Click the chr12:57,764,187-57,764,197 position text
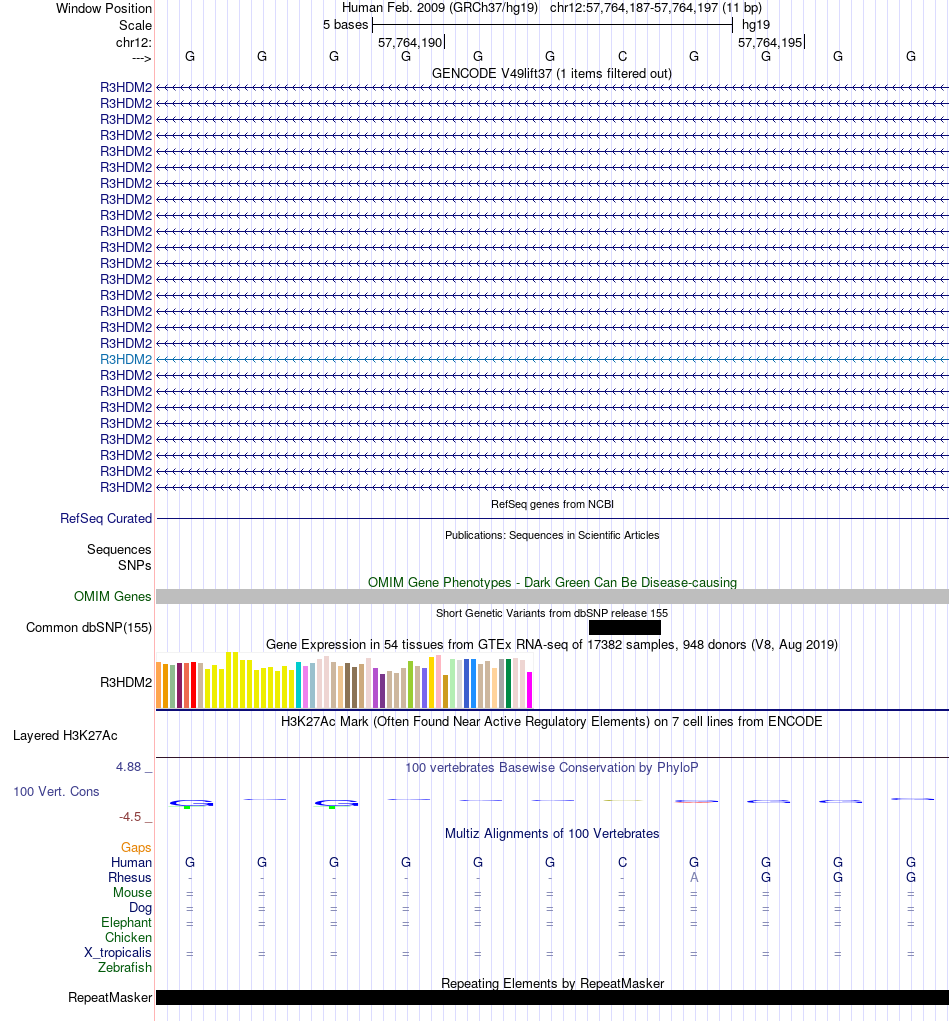Screen dimensions: 950x1021 634,8
